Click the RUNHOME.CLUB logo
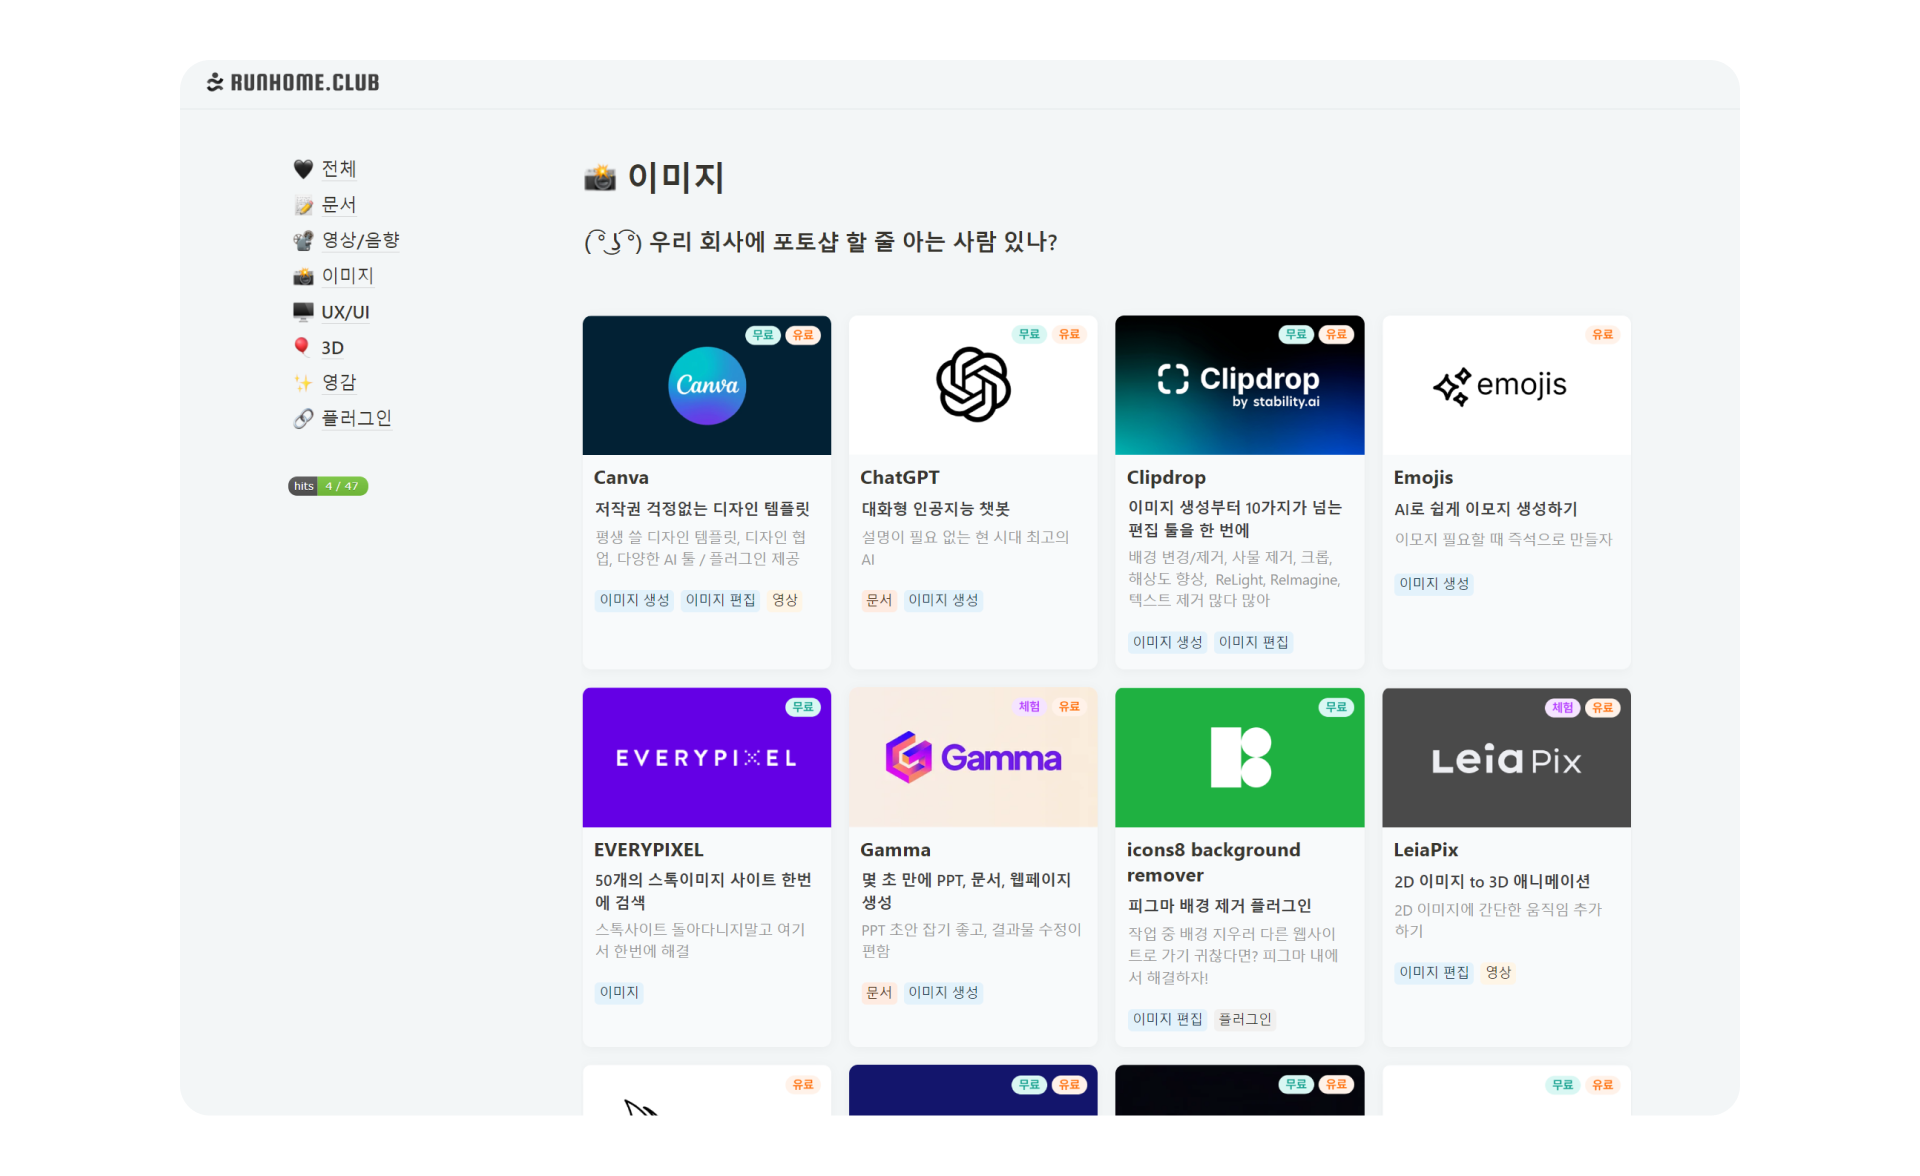1920x1176 pixels. coord(293,82)
